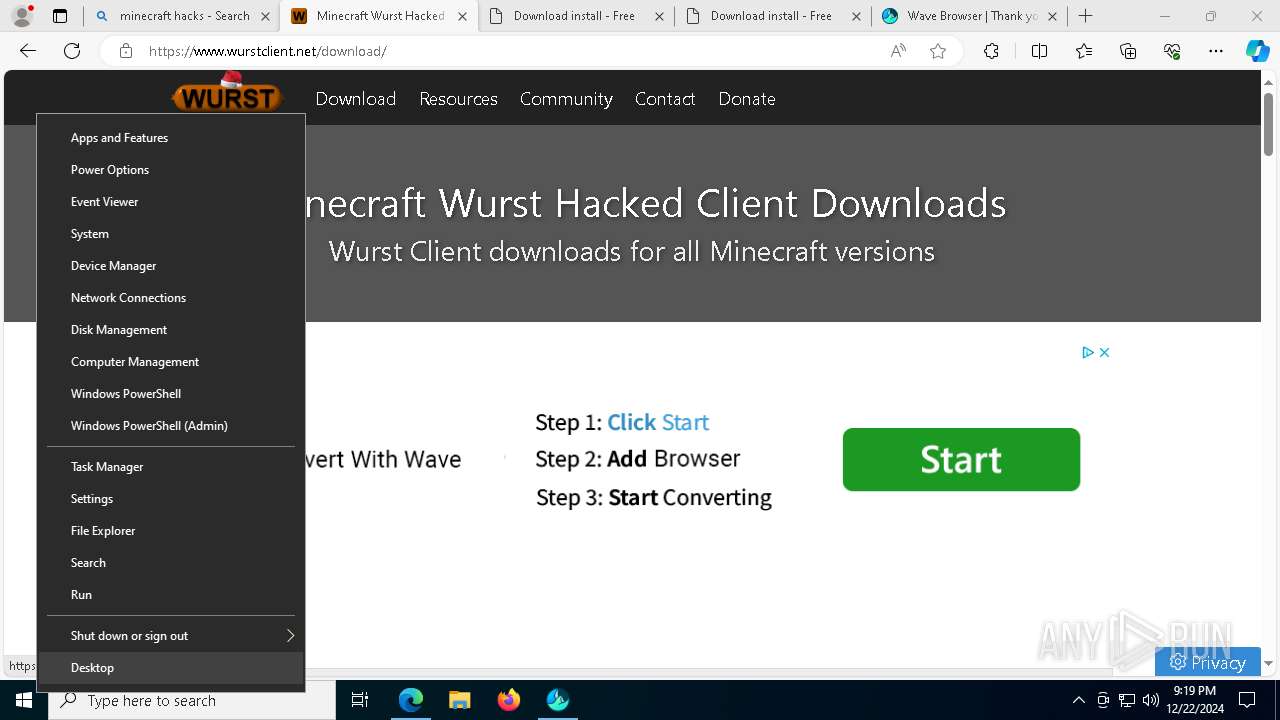Choose Event Viewer in context menu
Viewport: 1280px width, 720px height.
click(x=171, y=202)
